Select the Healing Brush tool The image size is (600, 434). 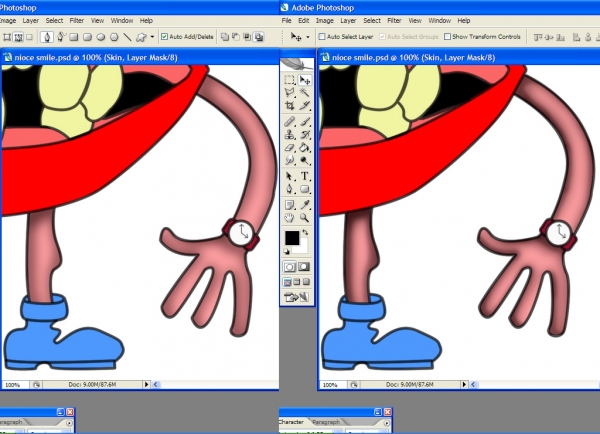point(290,122)
